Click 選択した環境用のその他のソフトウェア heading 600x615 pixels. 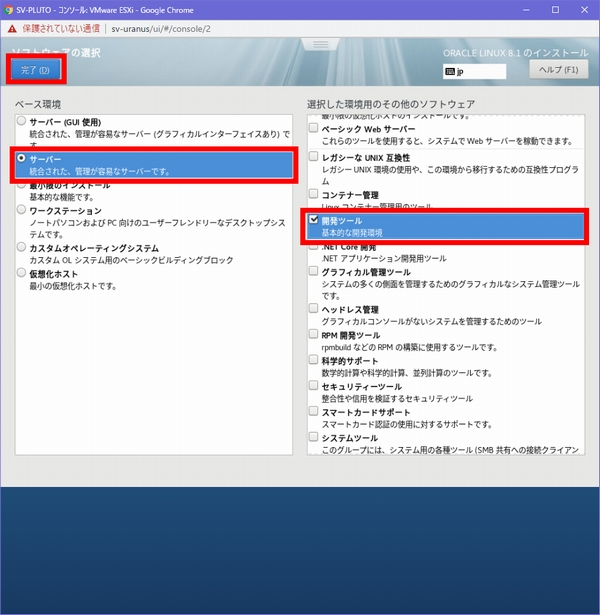click(x=391, y=104)
